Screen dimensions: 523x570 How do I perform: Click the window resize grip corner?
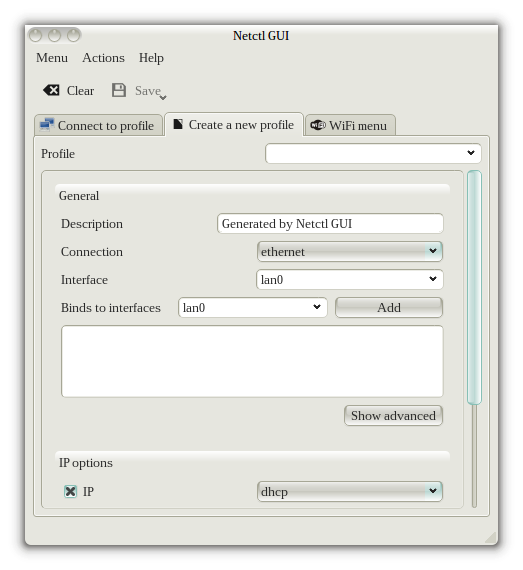click(491, 538)
